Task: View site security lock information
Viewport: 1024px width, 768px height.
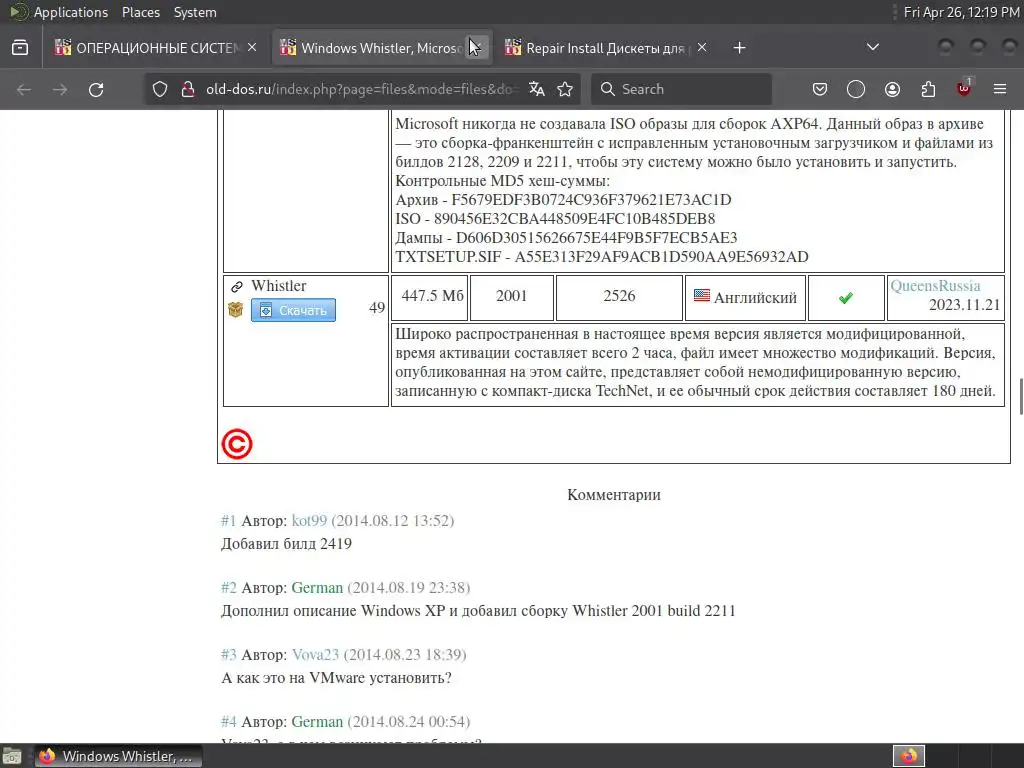Action: coord(188,89)
